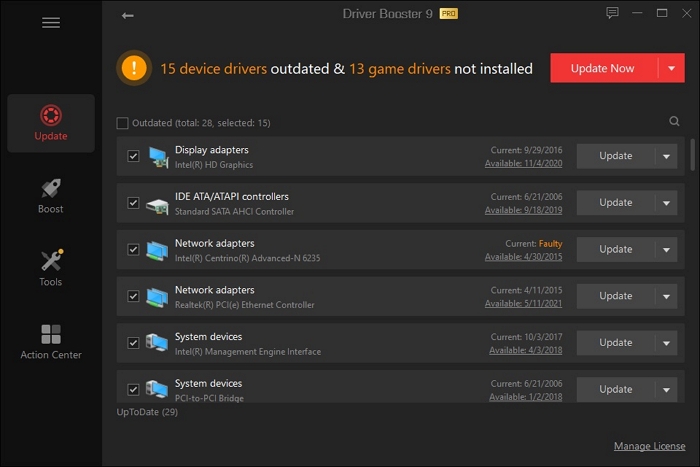Click the 13 game drivers text
This screenshot has height=467, width=700.
(400, 69)
